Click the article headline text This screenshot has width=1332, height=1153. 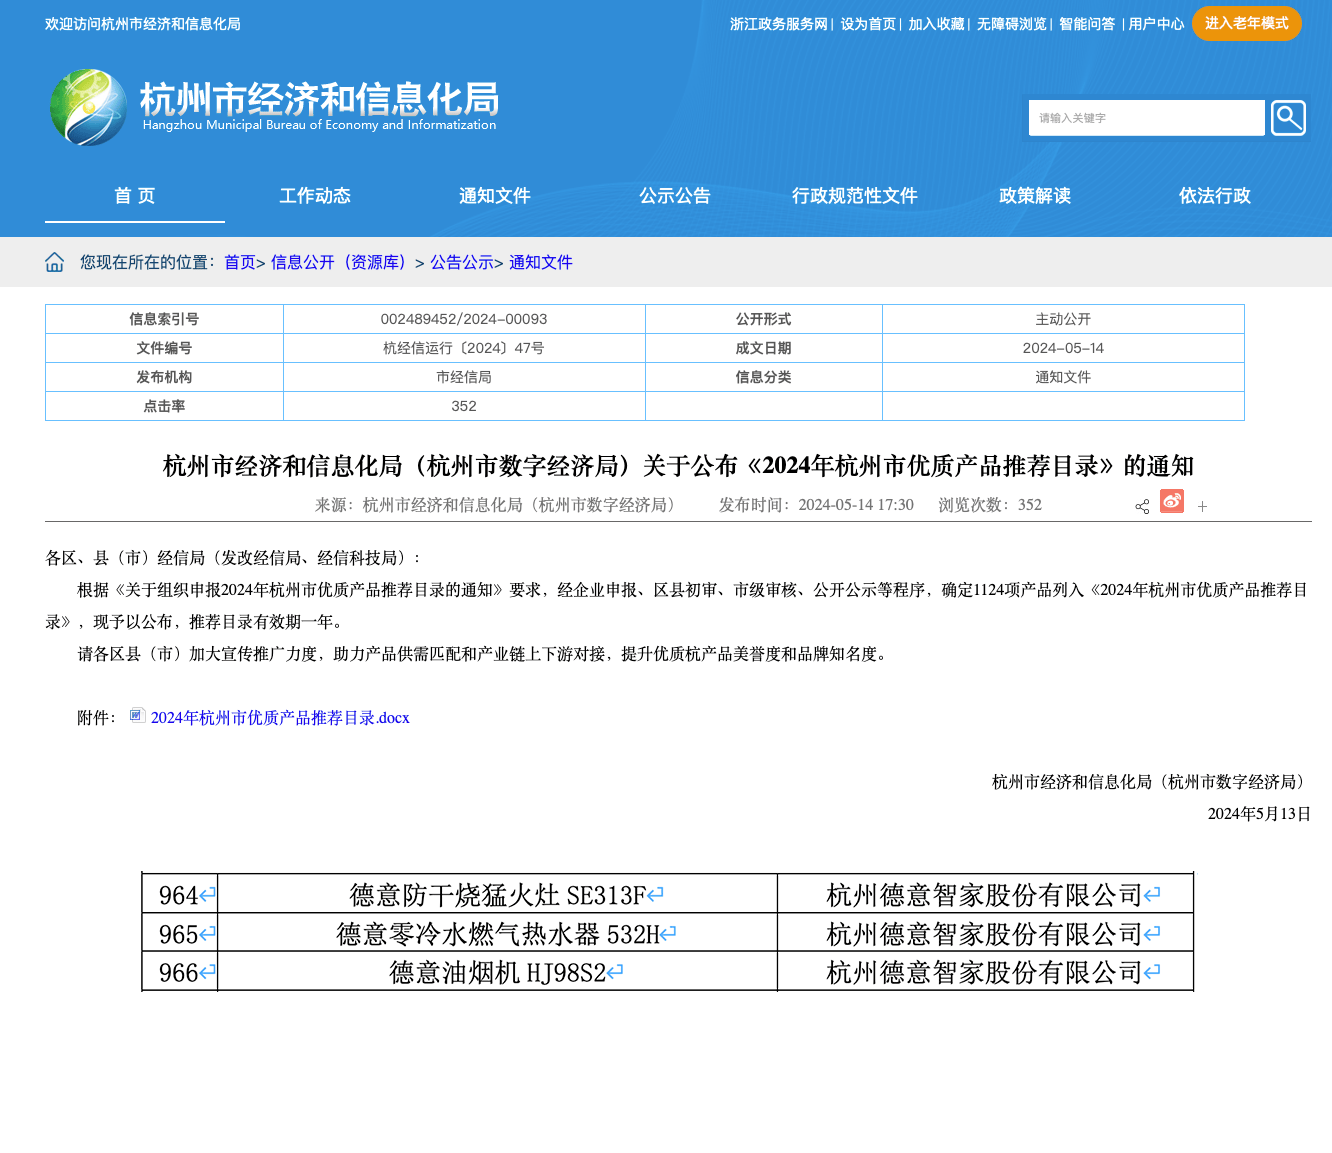point(678,466)
